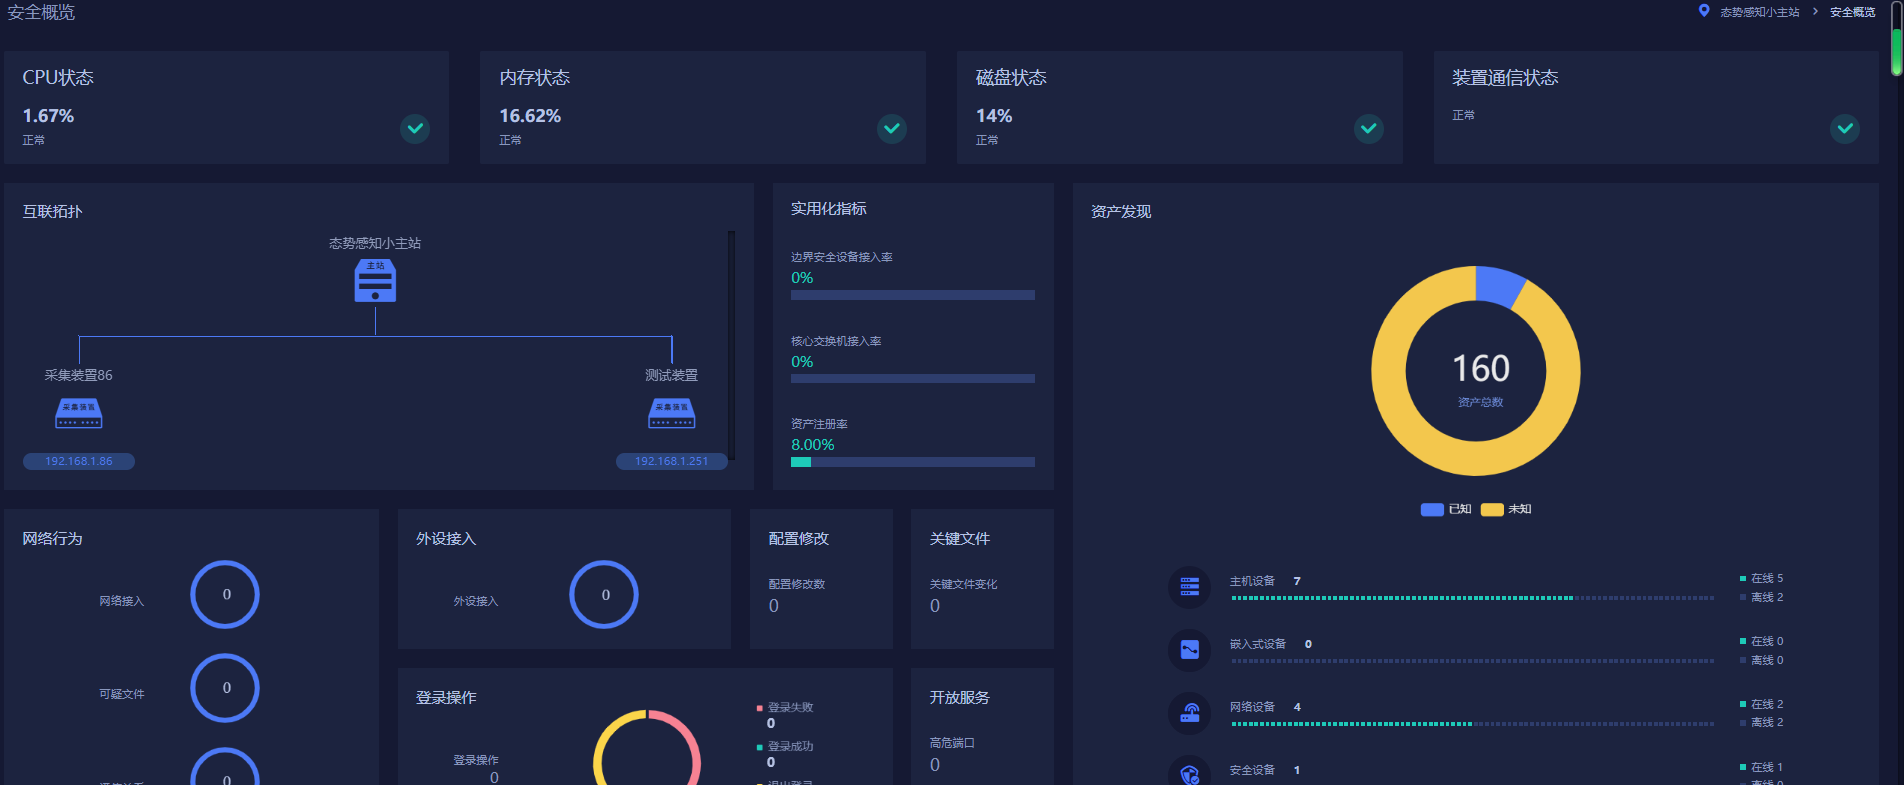
Task: Click the 装置通信状态 green check icon
Action: pos(1845,128)
